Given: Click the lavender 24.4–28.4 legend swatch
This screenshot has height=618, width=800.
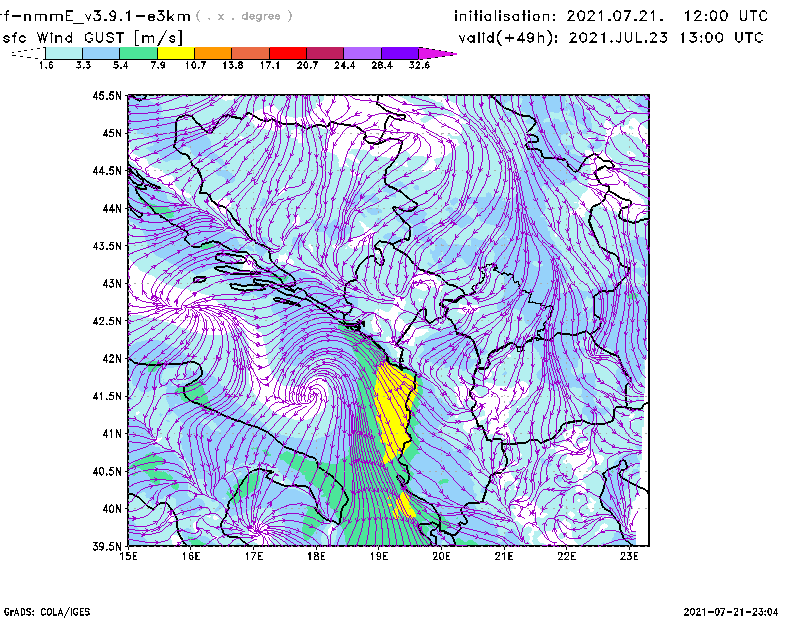Looking at the screenshot, I should pyautogui.click(x=362, y=53).
